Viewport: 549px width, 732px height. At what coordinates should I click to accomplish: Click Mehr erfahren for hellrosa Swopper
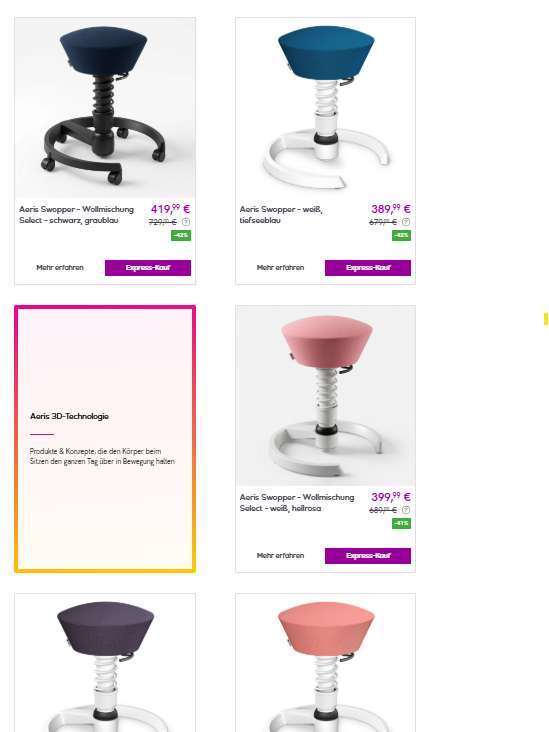(x=280, y=556)
